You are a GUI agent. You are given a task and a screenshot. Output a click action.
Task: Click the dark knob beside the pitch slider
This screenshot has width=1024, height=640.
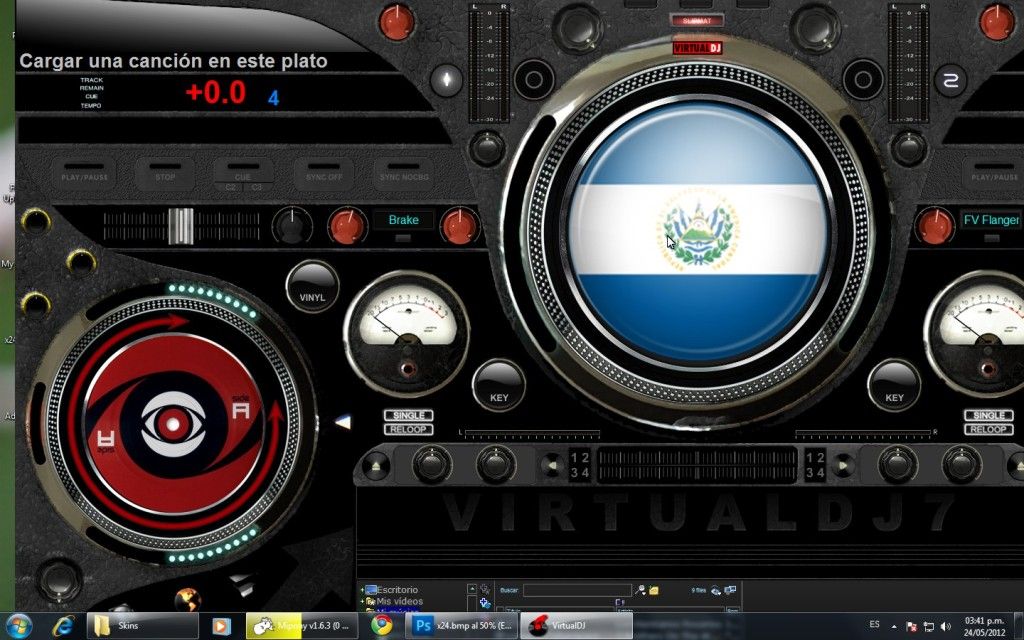[292, 226]
